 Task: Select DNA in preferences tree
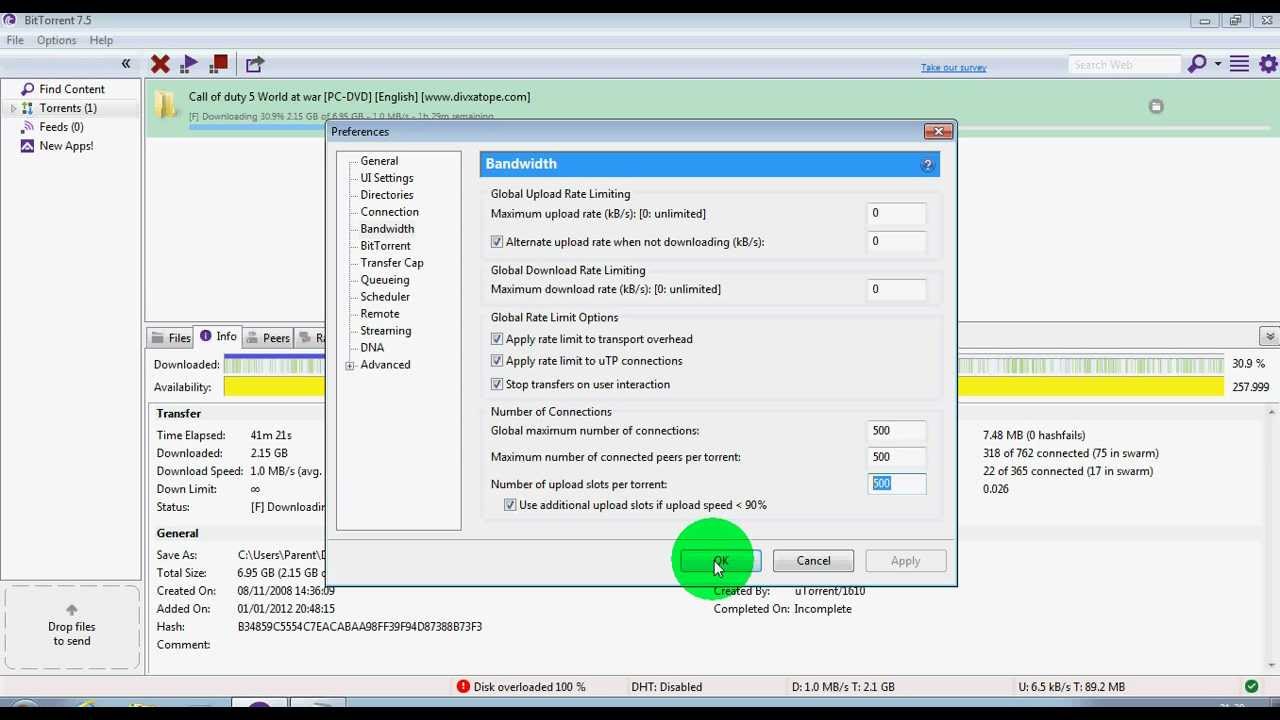coord(372,348)
